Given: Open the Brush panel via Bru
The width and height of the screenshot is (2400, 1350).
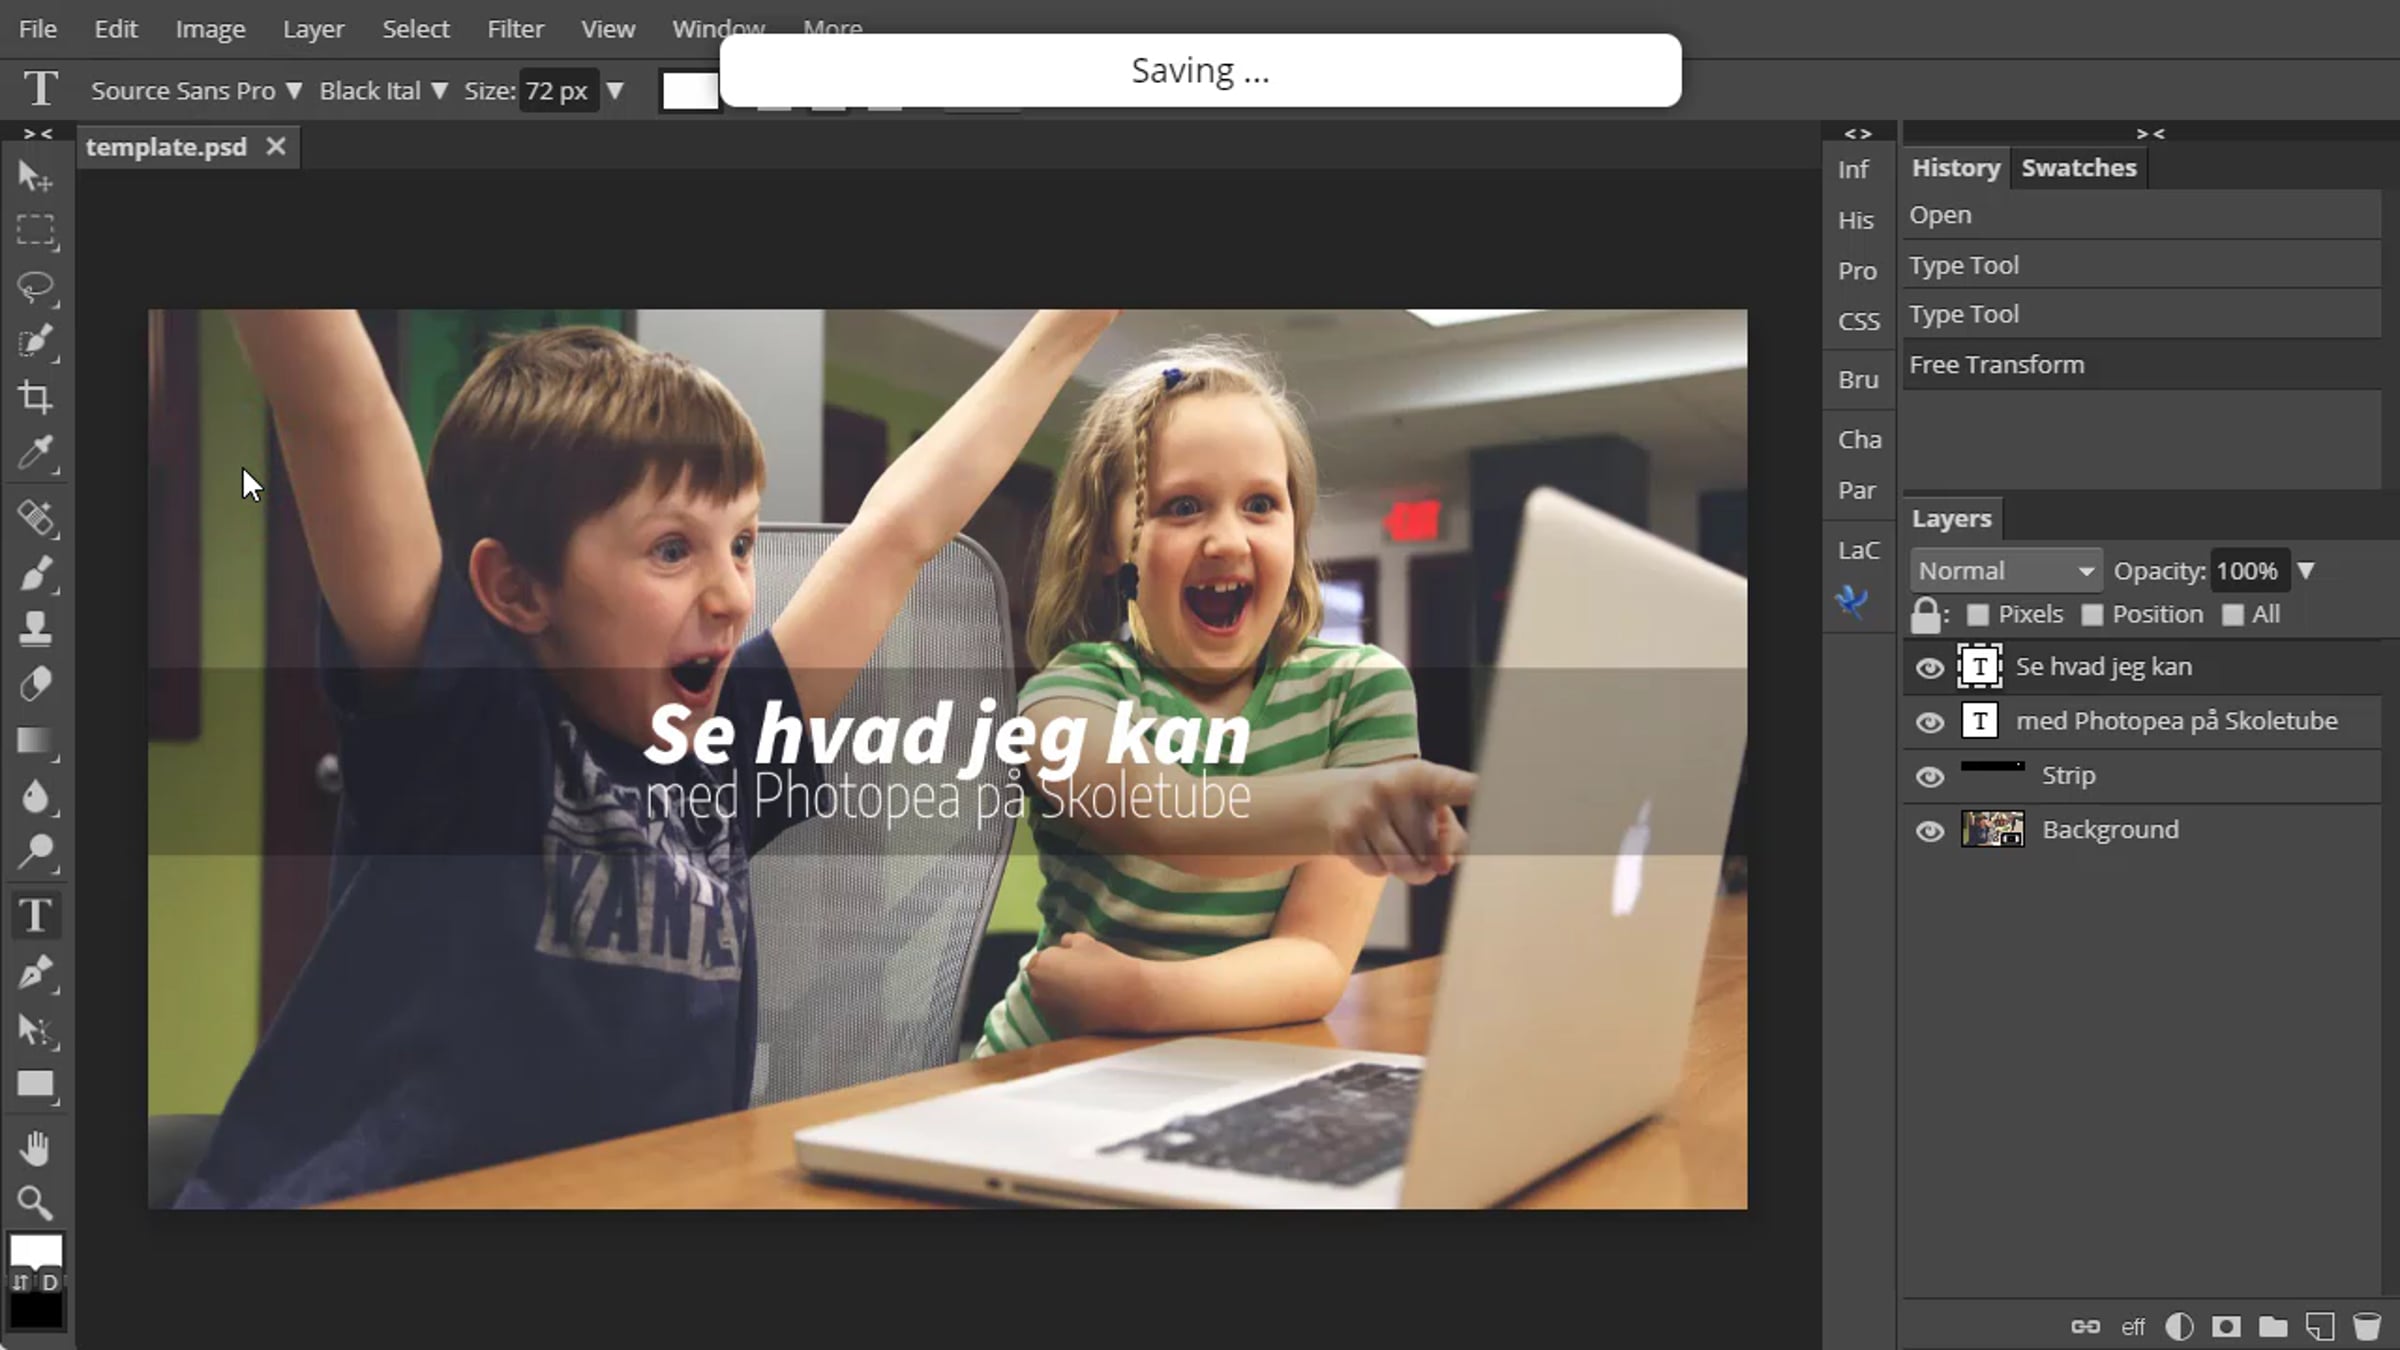Looking at the screenshot, I should pos(1858,380).
